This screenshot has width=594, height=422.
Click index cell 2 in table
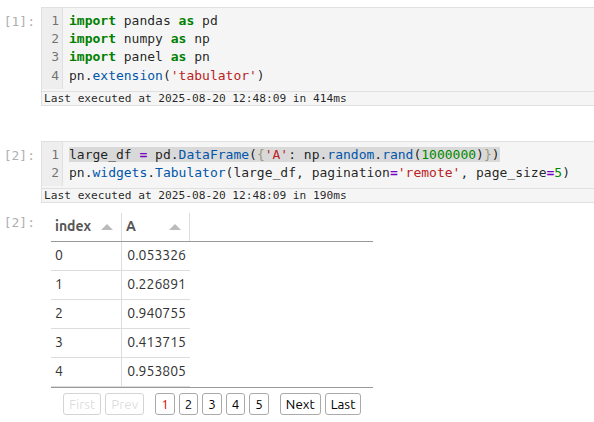86,314
